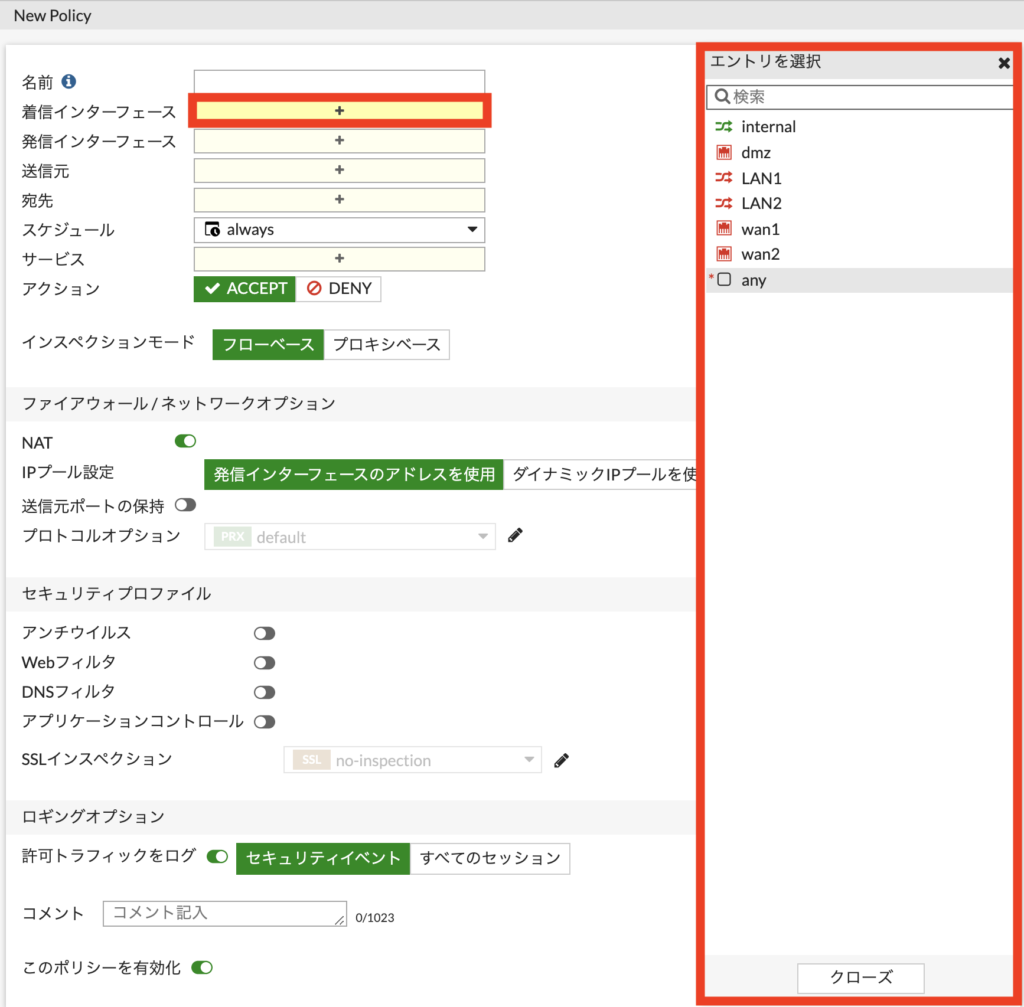
Task: Enable the アンチウイルス toggle
Action: point(264,632)
